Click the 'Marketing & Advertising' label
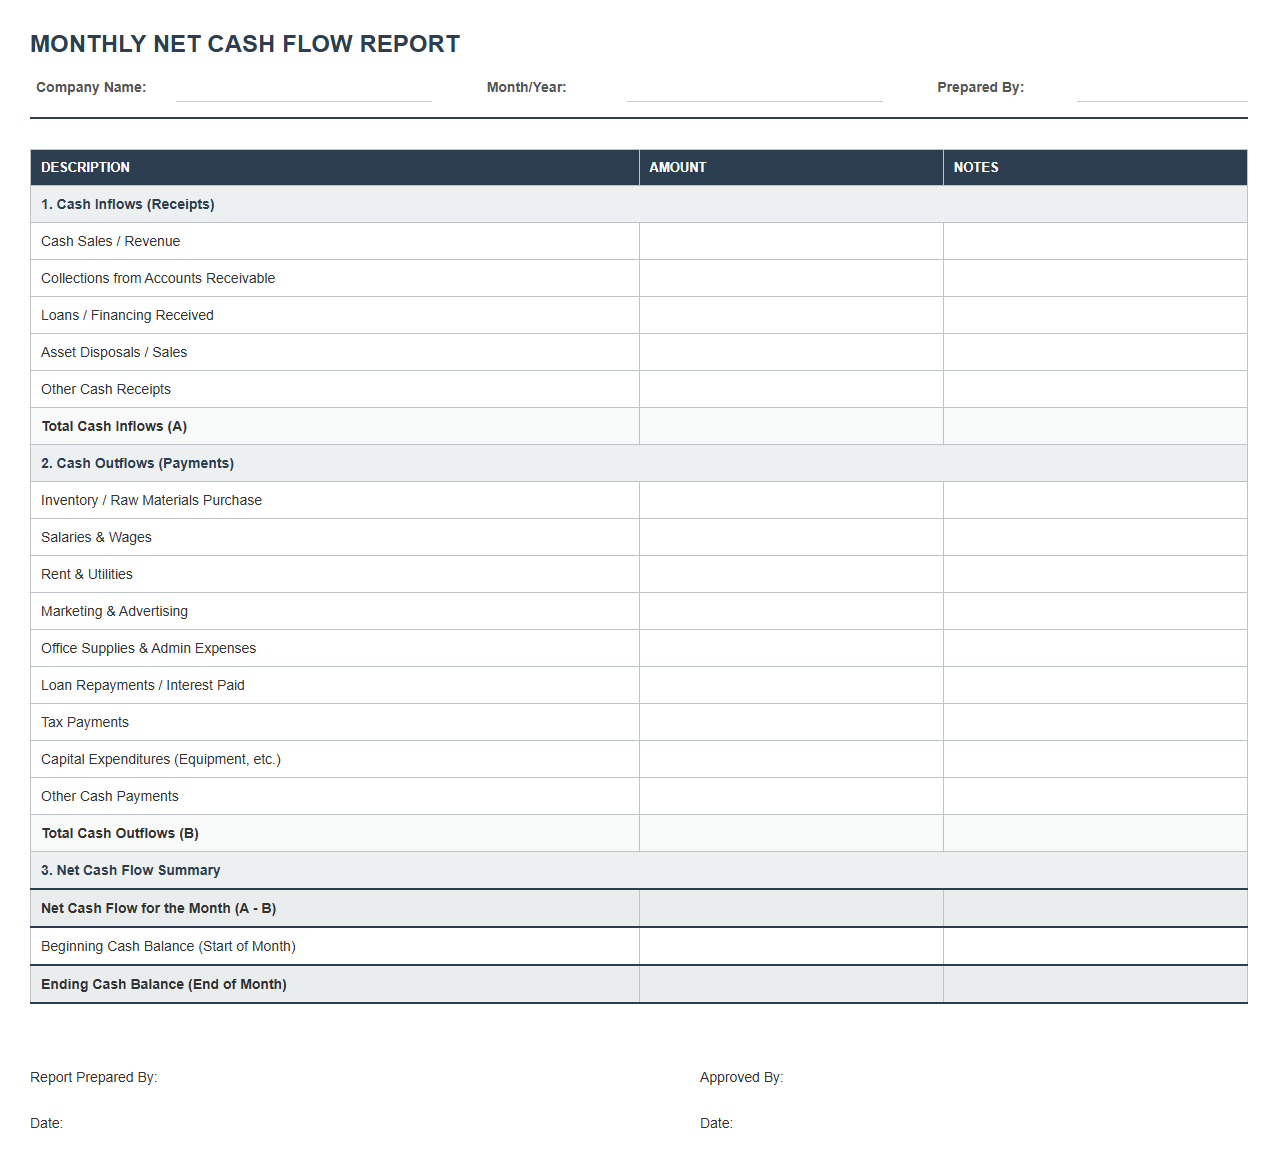The height and width of the screenshot is (1176, 1278). tap(114, 611)
